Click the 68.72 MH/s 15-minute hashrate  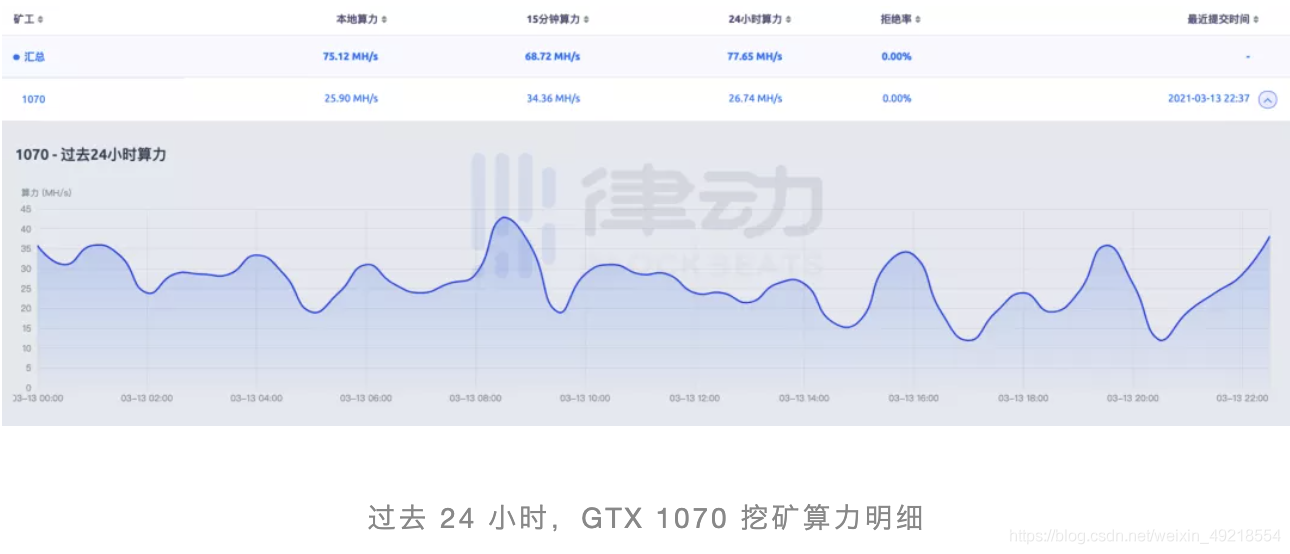(x=553, y=57)
